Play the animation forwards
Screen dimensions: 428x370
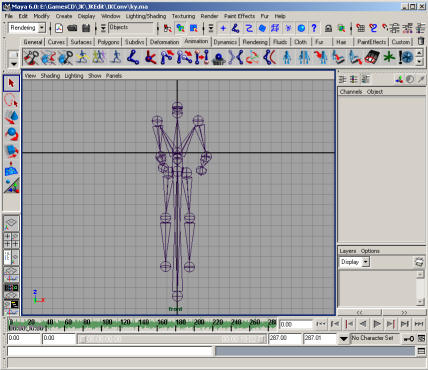(377, 324)
